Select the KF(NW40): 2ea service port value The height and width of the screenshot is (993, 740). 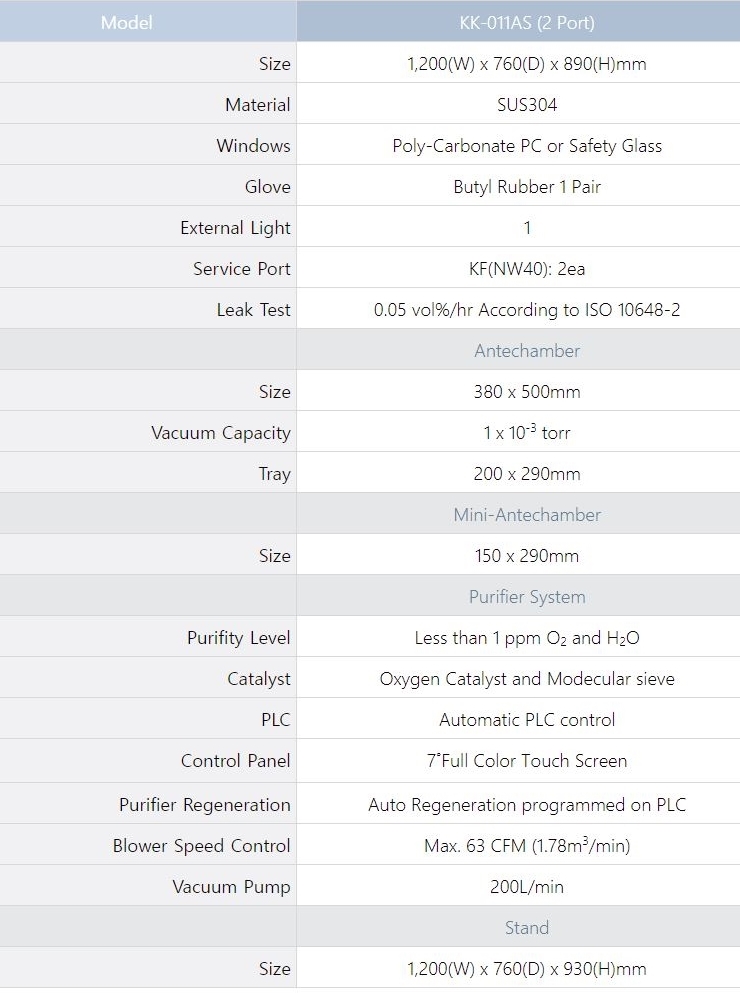click(x=527, y=269)
